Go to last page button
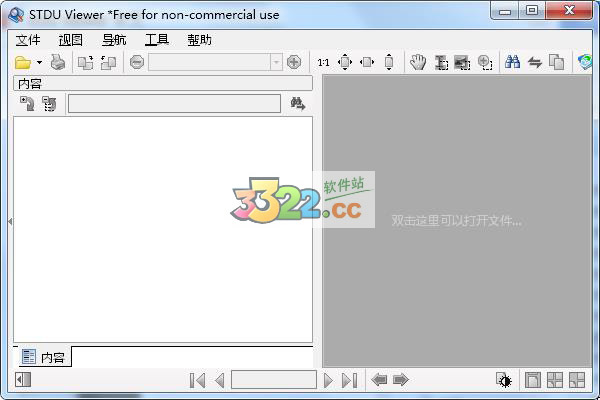600x400 pixels. click(349, 380)
